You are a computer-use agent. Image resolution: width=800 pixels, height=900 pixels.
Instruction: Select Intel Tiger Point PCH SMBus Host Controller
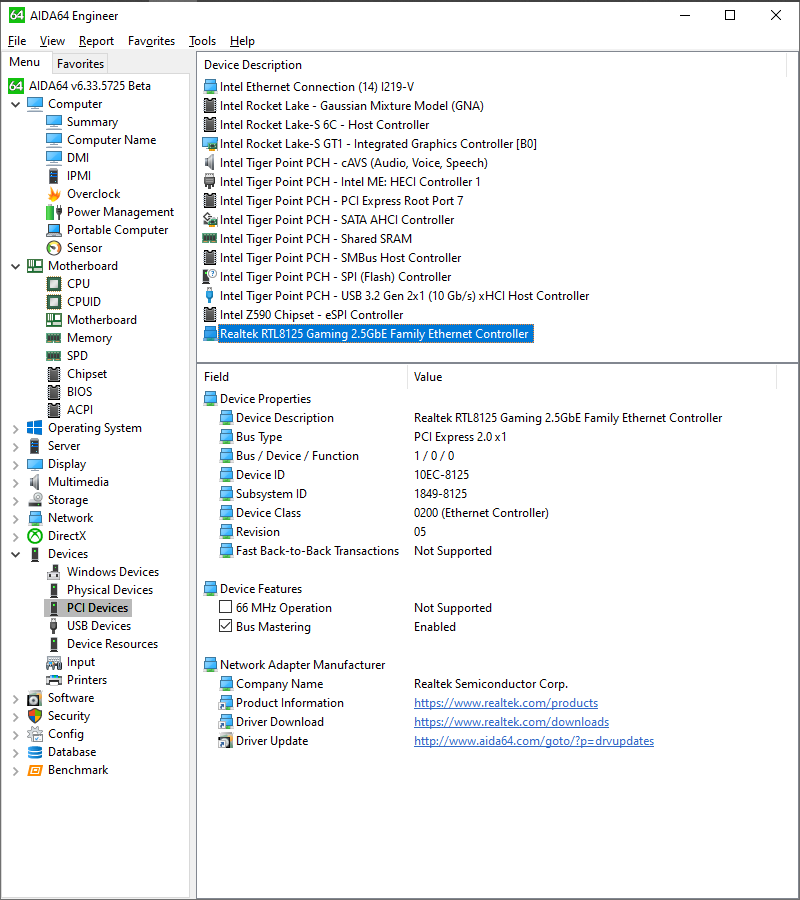340,258
